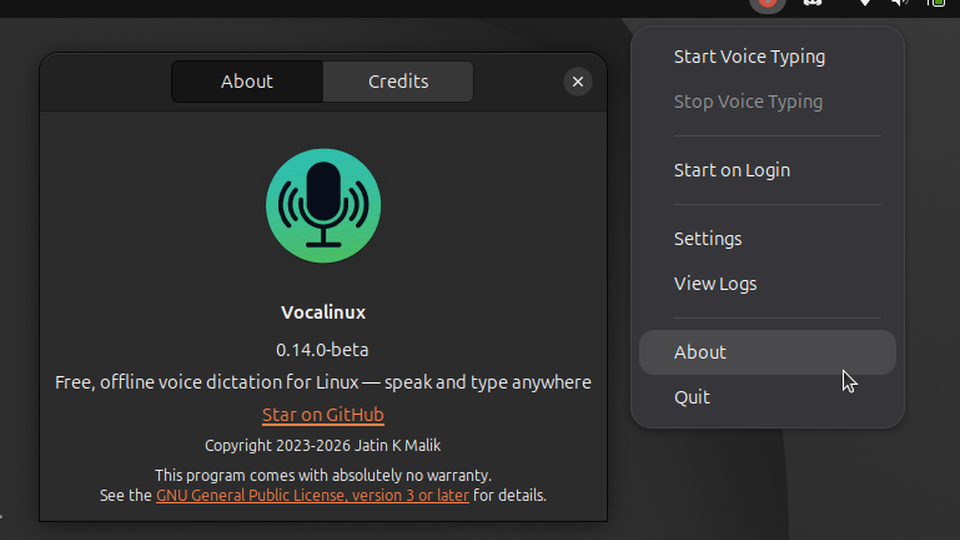Open View Logs from the menu
The image size is (960, 540).
point(767,284)
